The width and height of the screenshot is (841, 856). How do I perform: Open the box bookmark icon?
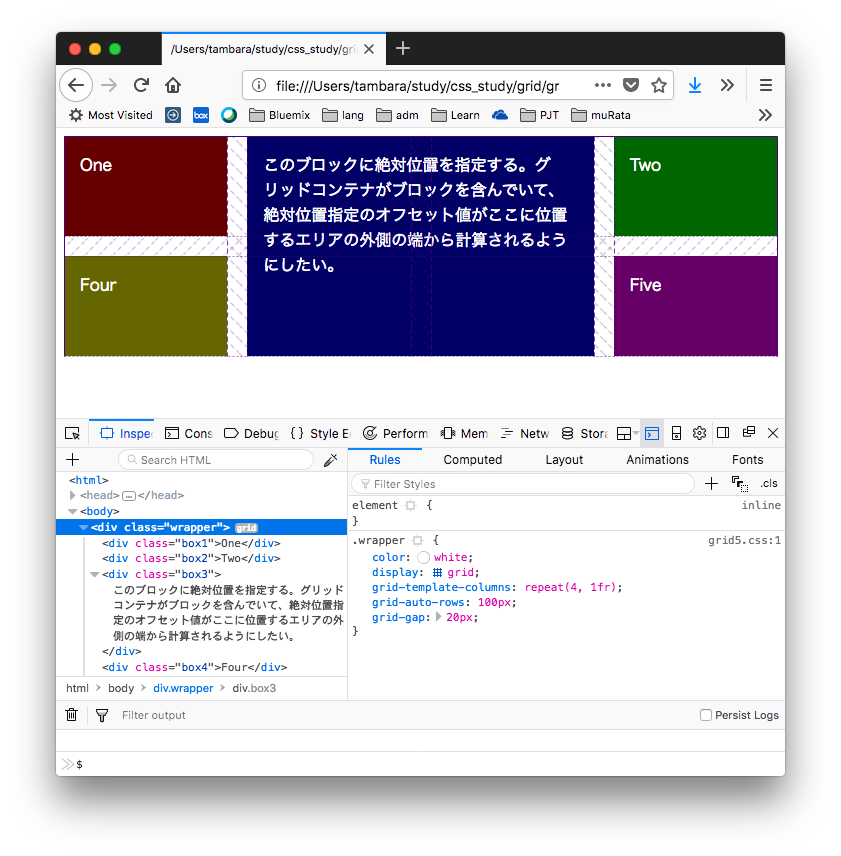click(x=201, y=115)
